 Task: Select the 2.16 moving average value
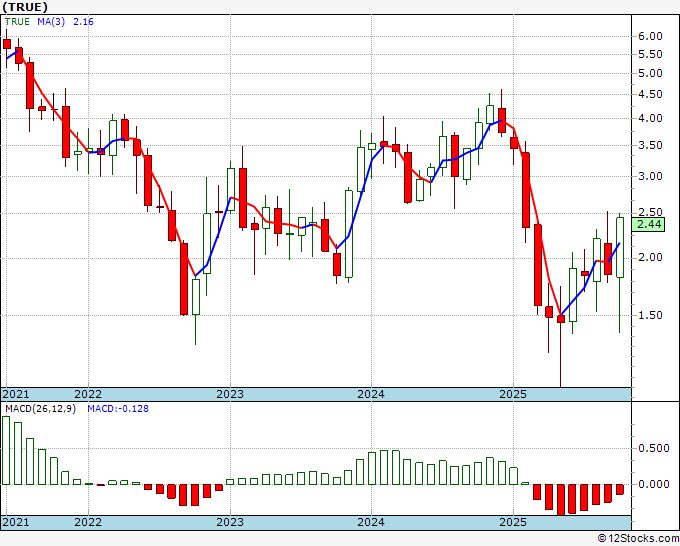[x=83, y=22]
